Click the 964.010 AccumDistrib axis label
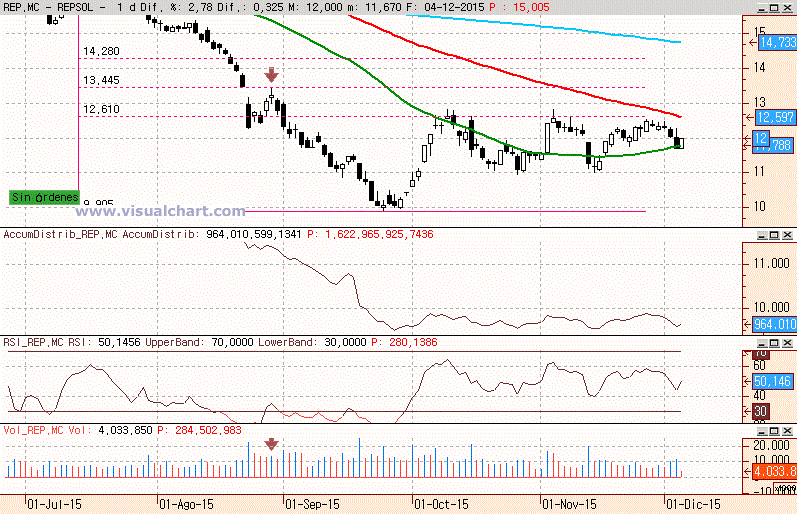This screenshot has height=514, width=797. pyautogui.click(x=774, y=324)
